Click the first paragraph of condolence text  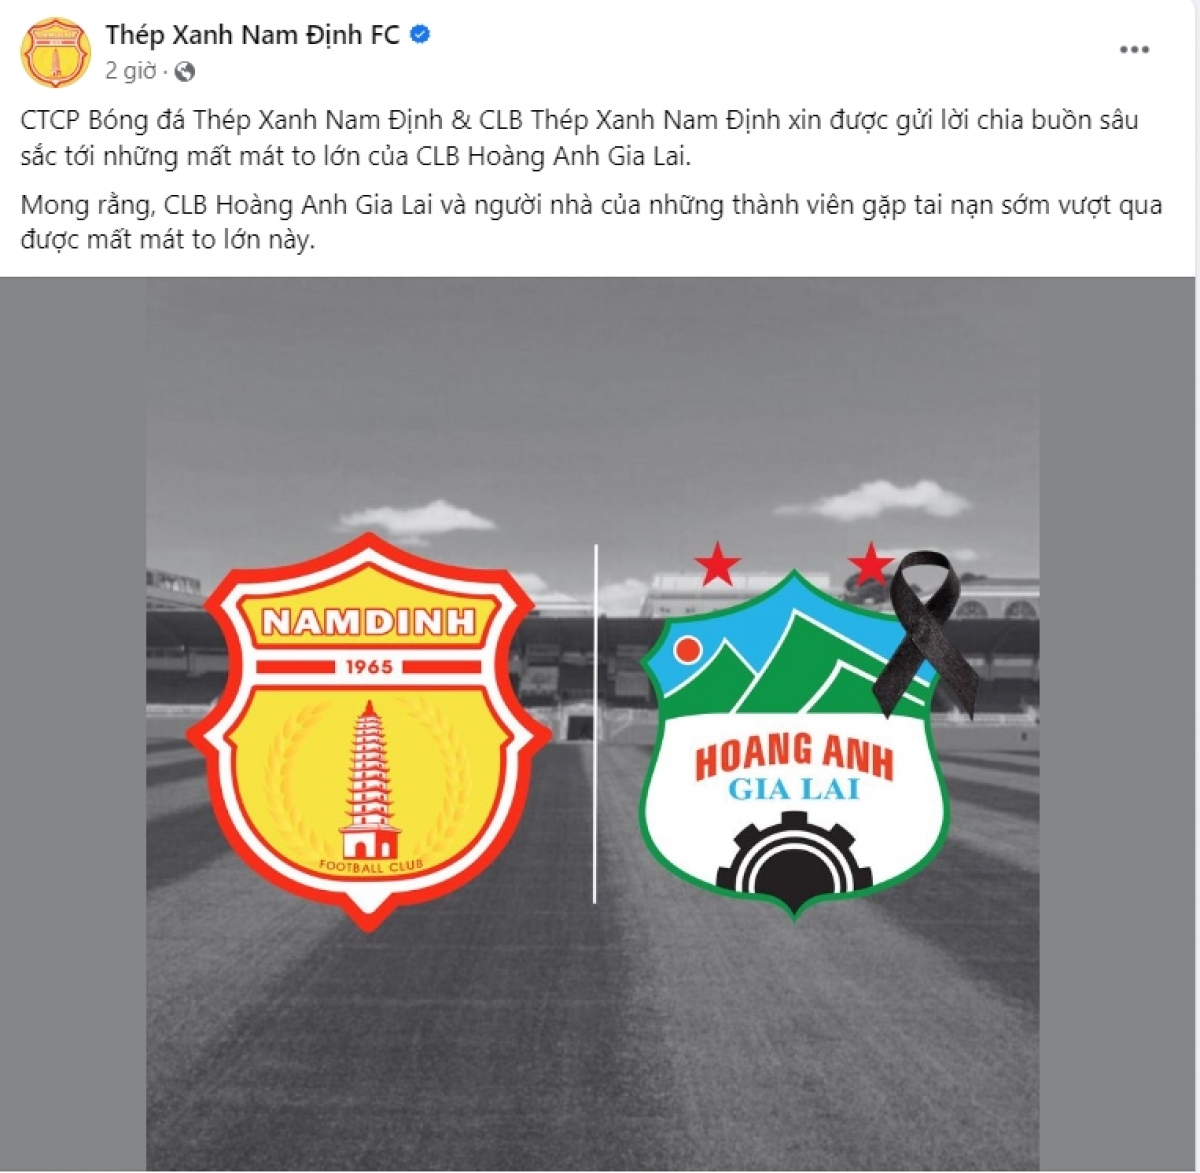coord(580,138)
